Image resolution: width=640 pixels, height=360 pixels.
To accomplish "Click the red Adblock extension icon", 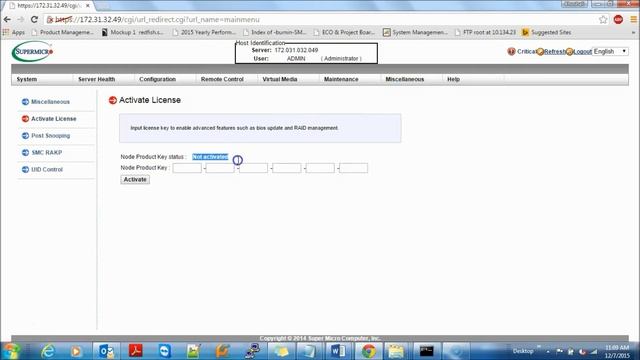I will [618, 20].
